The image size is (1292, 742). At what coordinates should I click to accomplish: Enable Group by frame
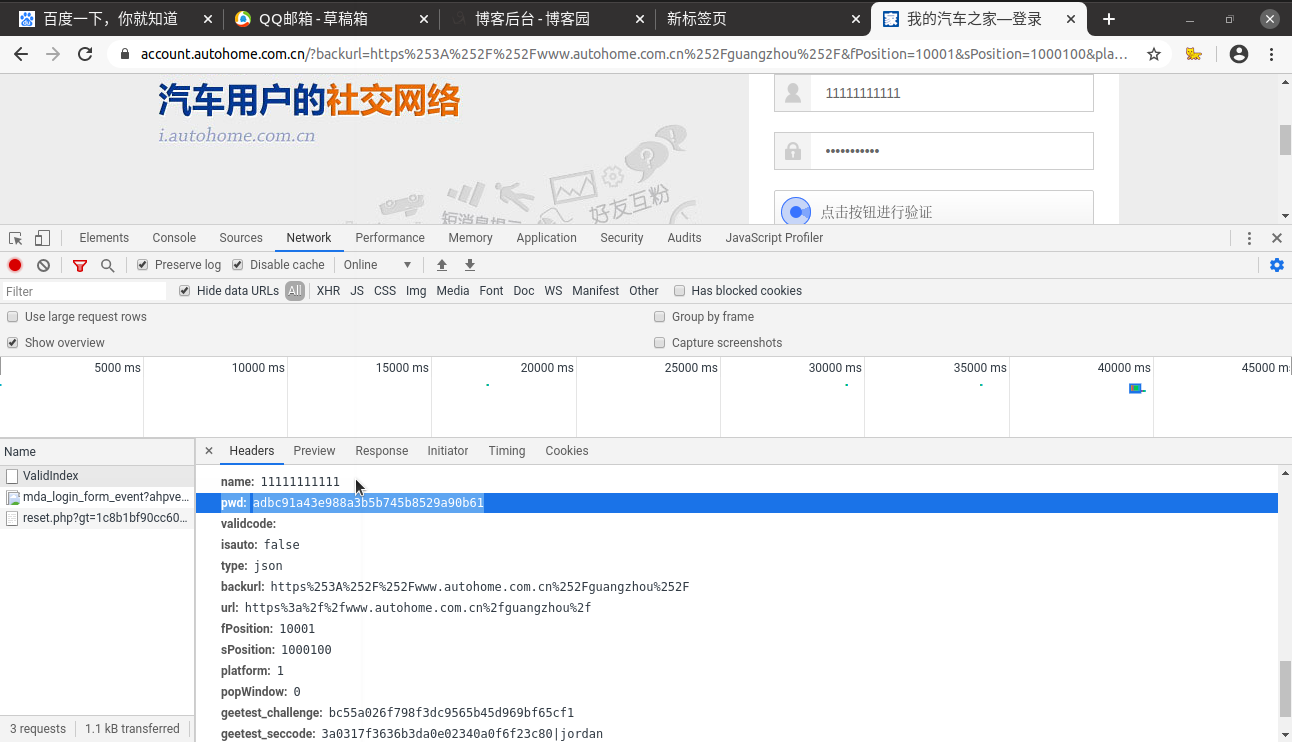(660, 317)
